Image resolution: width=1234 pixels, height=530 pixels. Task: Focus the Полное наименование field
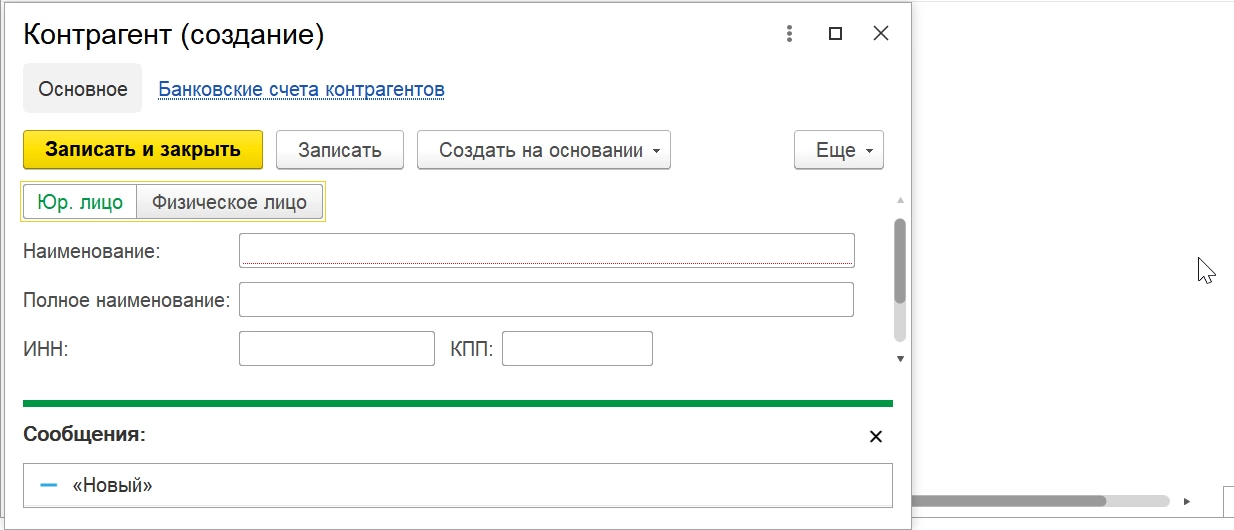point(546,299)
